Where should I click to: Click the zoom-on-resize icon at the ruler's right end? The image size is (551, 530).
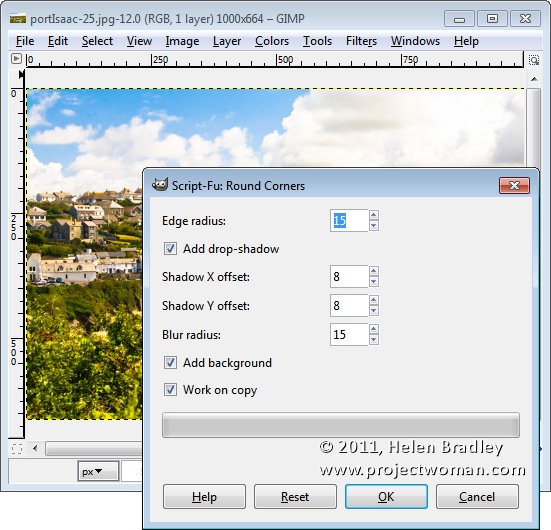pyautogui.click(x=534, y=60)
